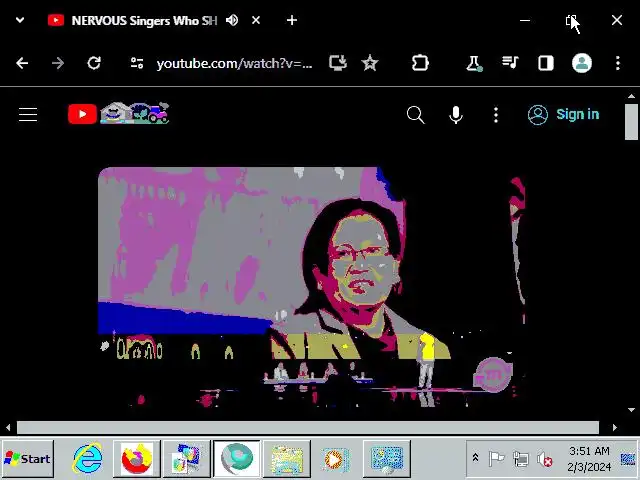Click the horizontal scroll right arrow
The height and width of the screenshot is (480, 640).
615,427
